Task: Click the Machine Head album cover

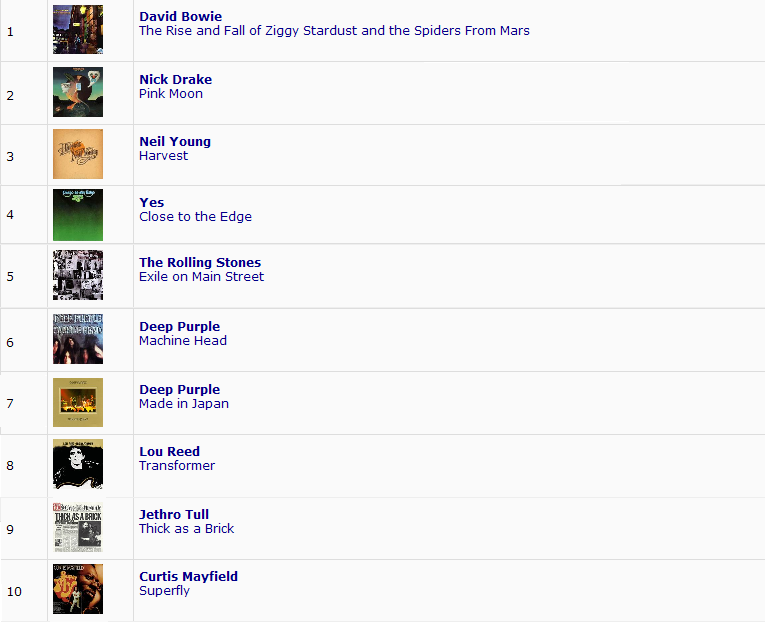Action: (x=78, y=339)
